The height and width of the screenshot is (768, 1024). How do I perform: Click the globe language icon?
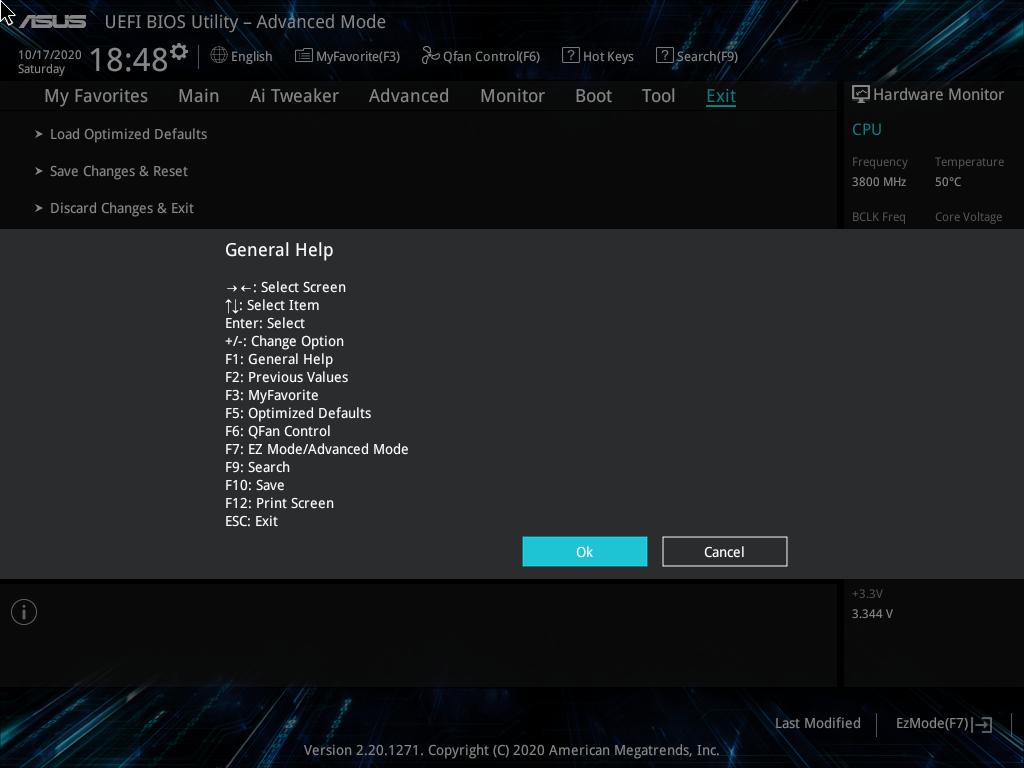point(219,56)
